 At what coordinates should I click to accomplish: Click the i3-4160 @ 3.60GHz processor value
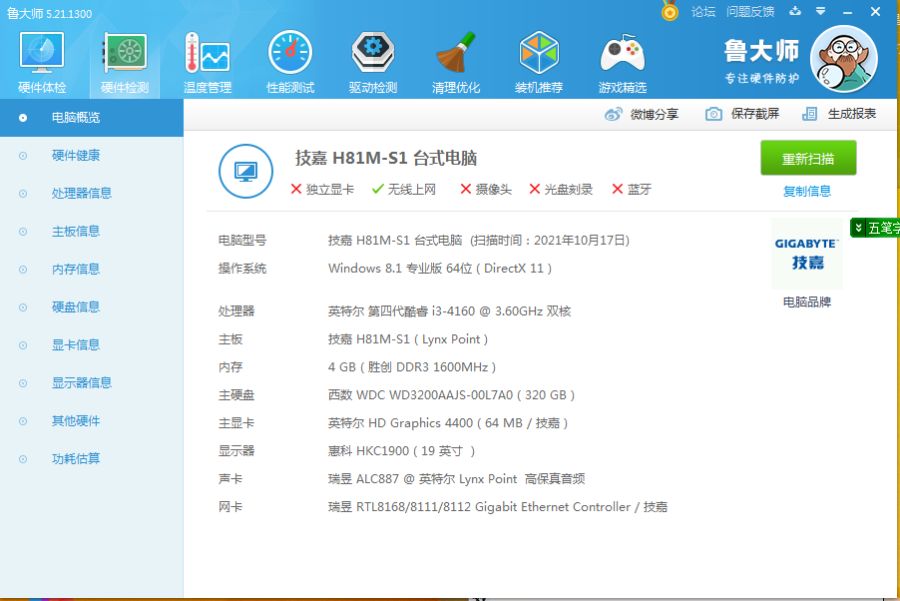click(x=449, y=311)
